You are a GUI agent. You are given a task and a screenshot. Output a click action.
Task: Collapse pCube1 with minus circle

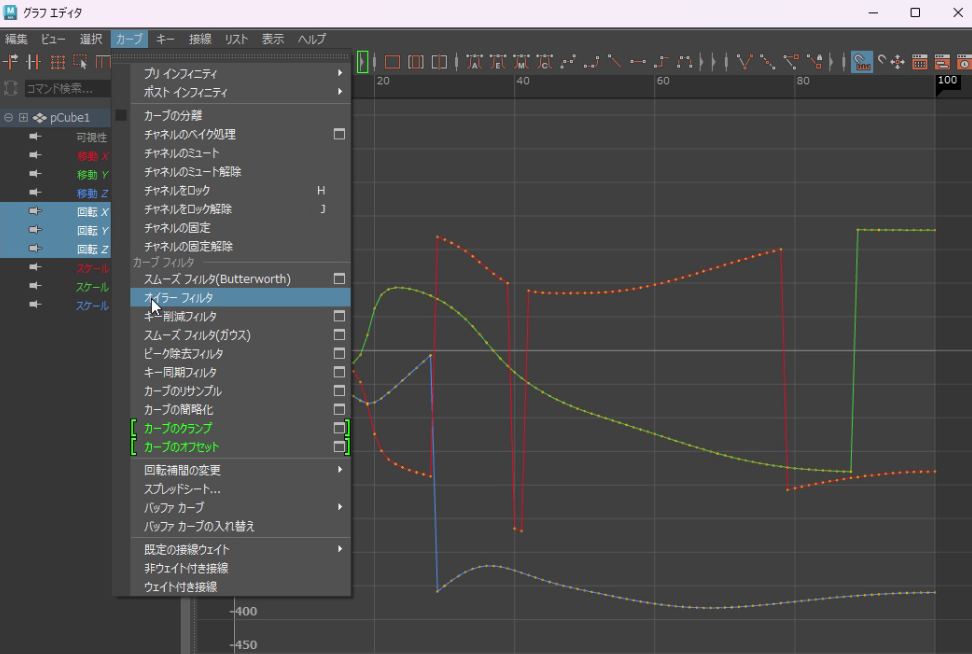click(9, 117)
